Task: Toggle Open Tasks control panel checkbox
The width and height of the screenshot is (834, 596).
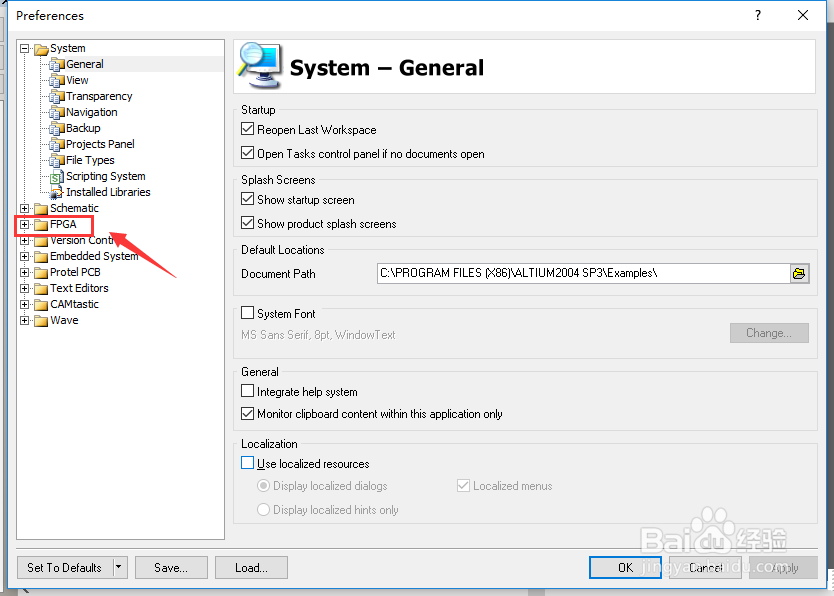Action: coord(247,153)
